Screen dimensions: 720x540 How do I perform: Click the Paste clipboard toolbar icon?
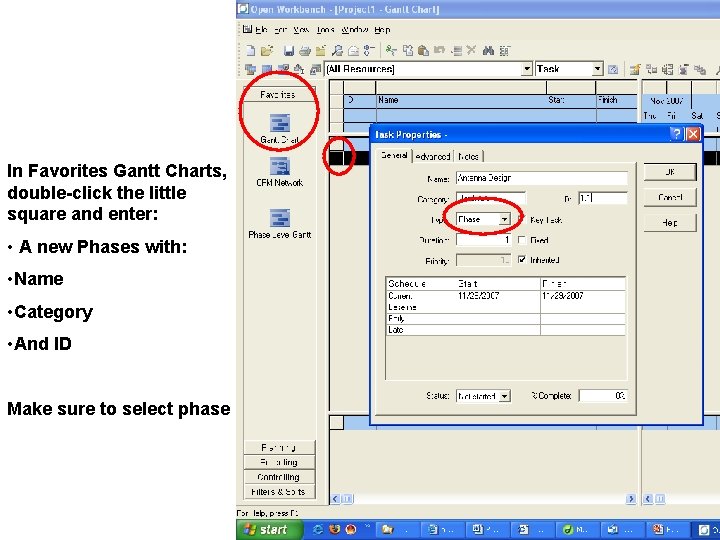423,50
